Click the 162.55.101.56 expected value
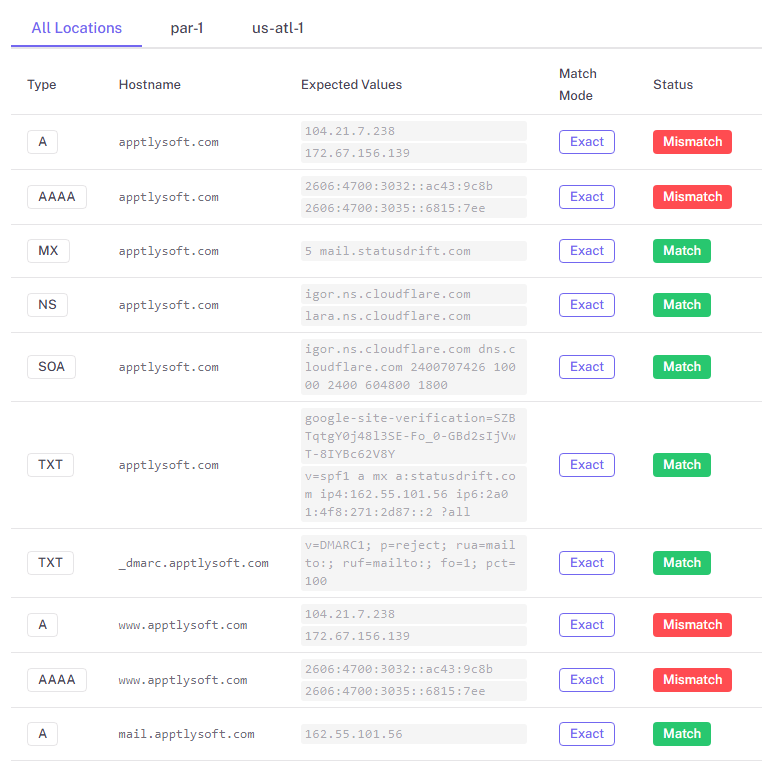This screenshot has width=762, height=767. pyautogui.click(x=354, y=734)
